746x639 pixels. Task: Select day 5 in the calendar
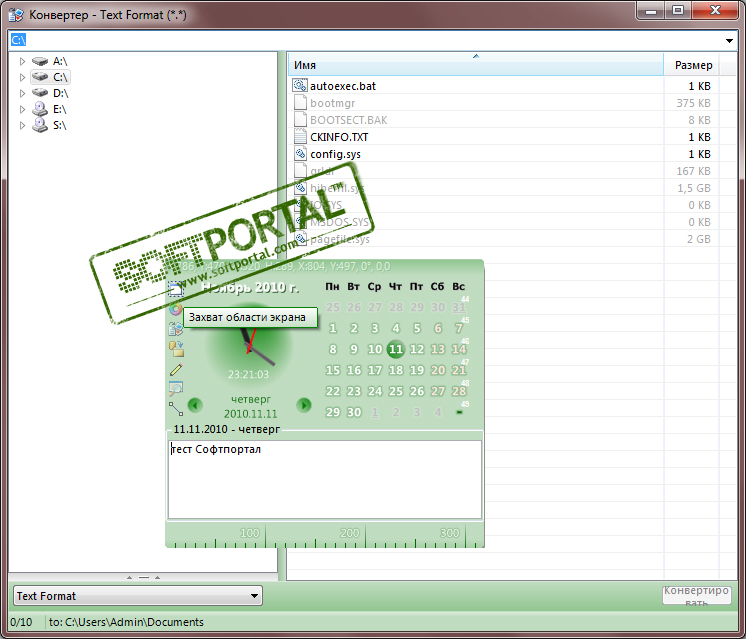[417, 328]
